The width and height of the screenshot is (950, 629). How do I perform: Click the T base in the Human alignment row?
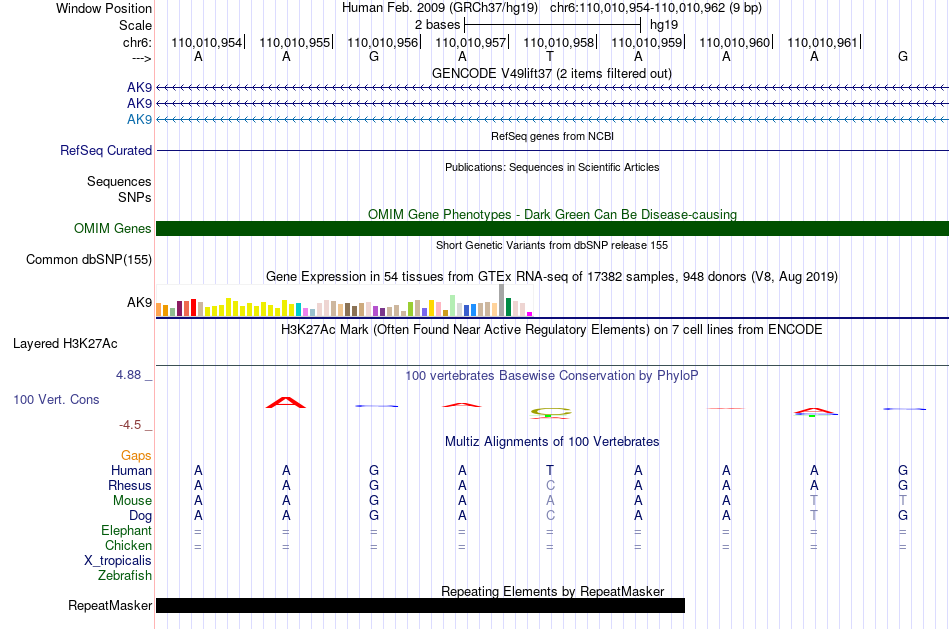[550, 470]
